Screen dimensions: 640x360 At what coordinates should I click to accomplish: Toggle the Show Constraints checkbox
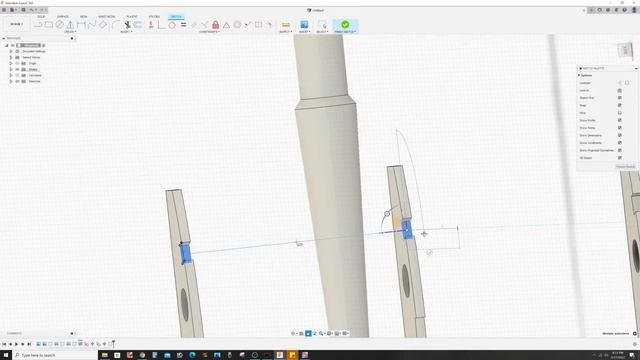click(620, 143)
